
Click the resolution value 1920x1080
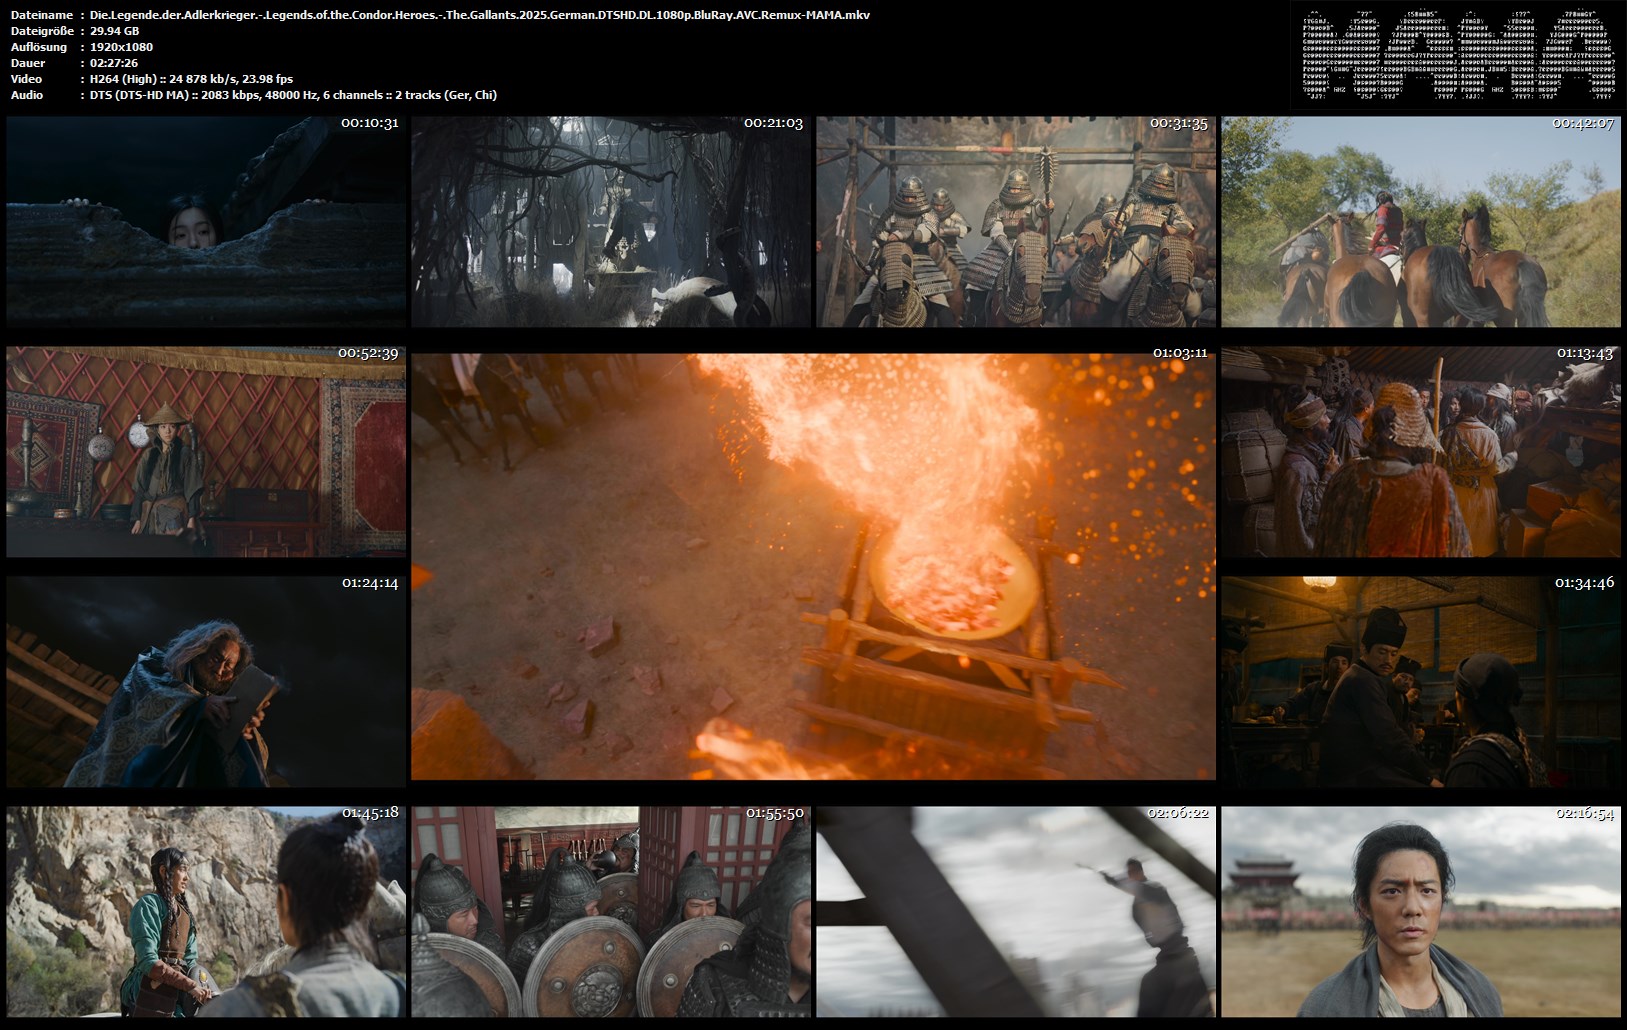click(122, 47)
